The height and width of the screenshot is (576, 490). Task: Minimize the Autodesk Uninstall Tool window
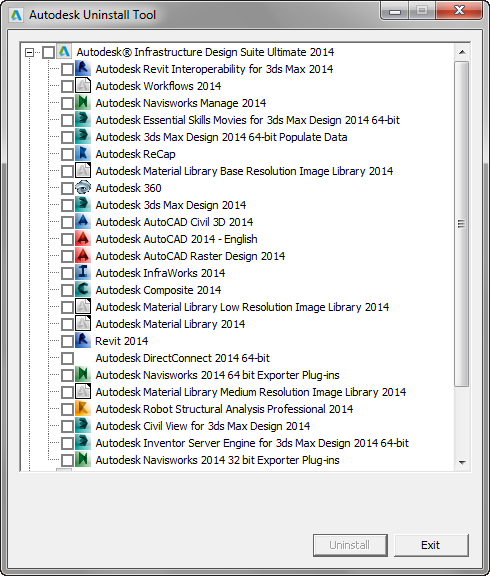click(x=395, y=11)
